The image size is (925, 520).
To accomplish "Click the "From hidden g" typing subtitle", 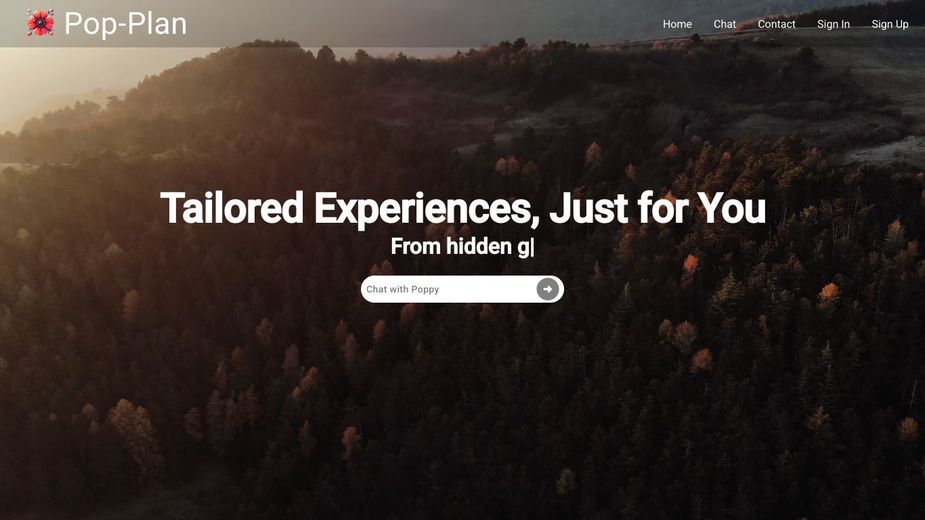I will coord(462,247).
